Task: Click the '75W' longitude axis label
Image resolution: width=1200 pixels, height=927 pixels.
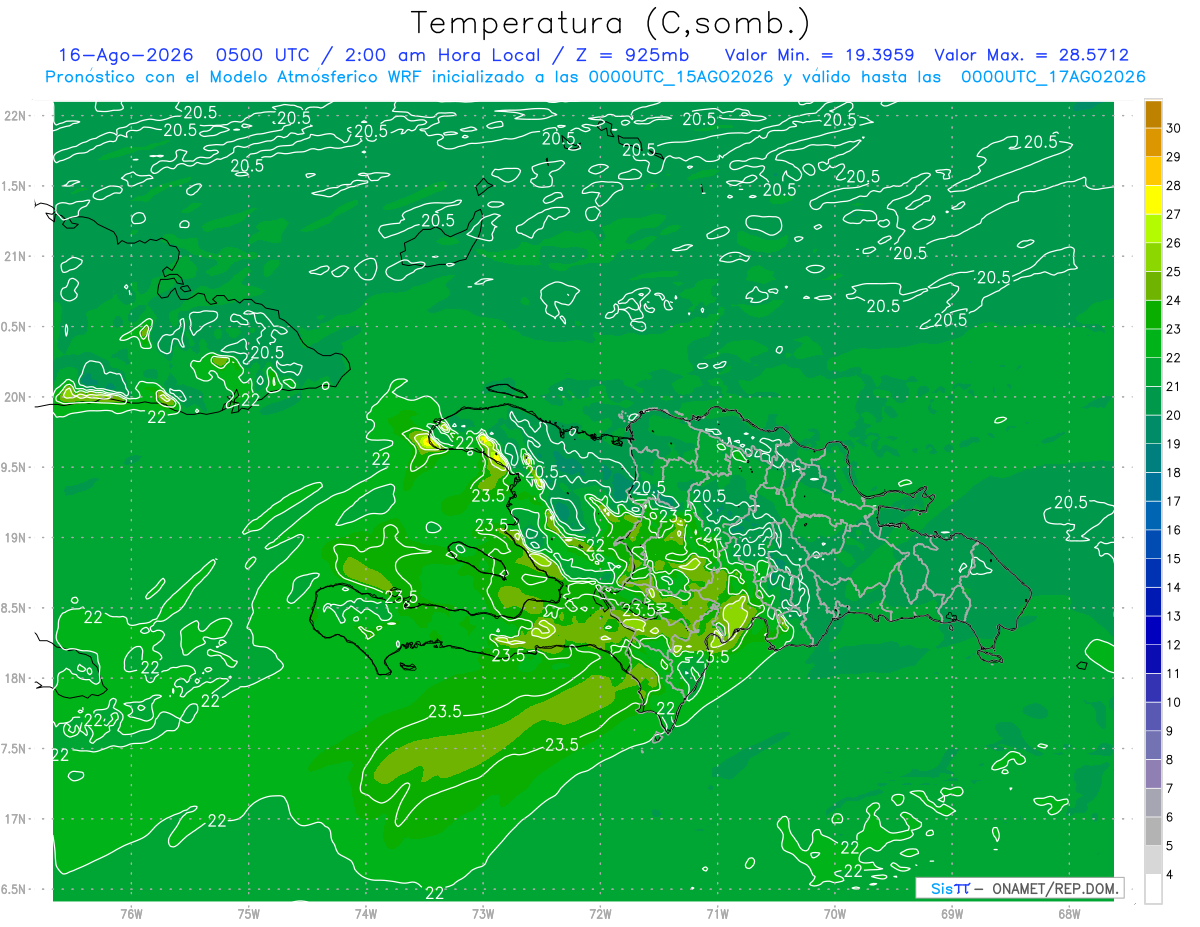Action: 248,914
